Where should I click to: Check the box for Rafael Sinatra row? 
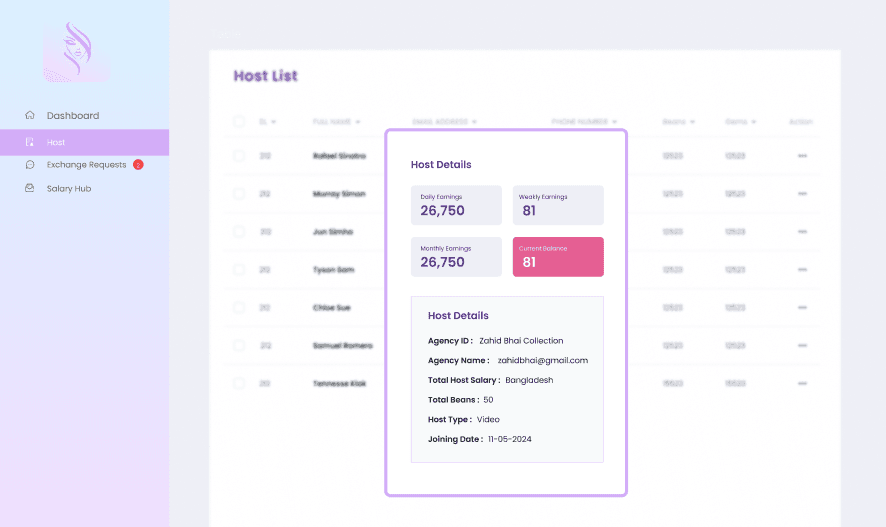[x=239, y=156]
